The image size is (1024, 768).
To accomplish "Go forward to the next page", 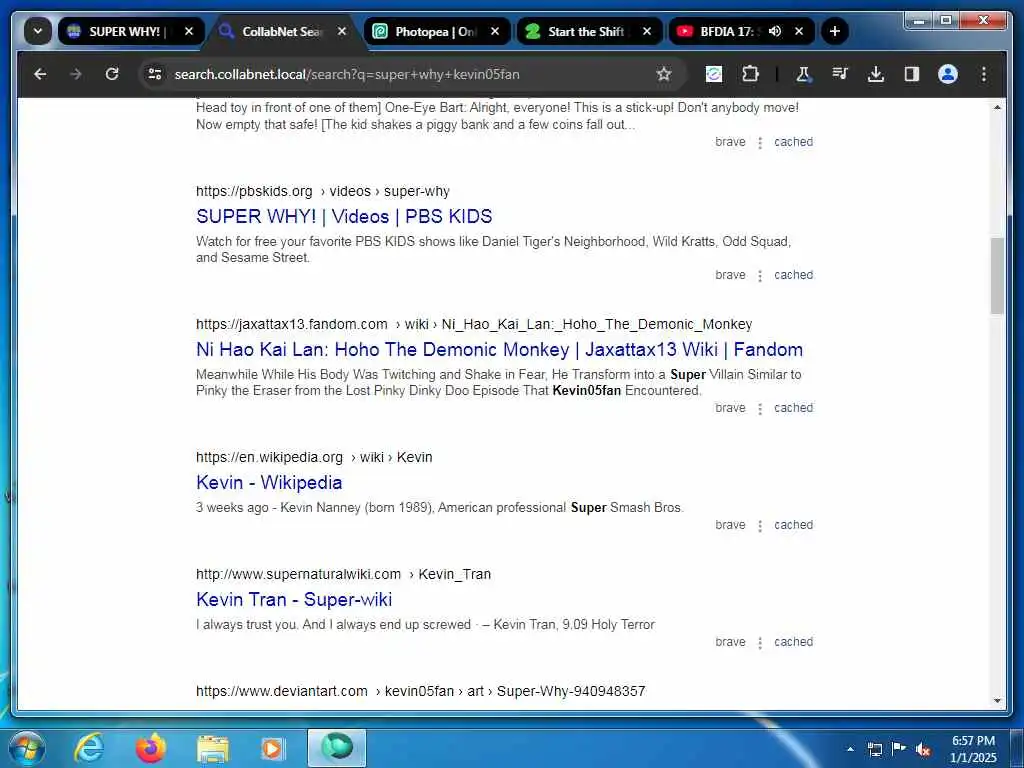I will pos(76,74).
